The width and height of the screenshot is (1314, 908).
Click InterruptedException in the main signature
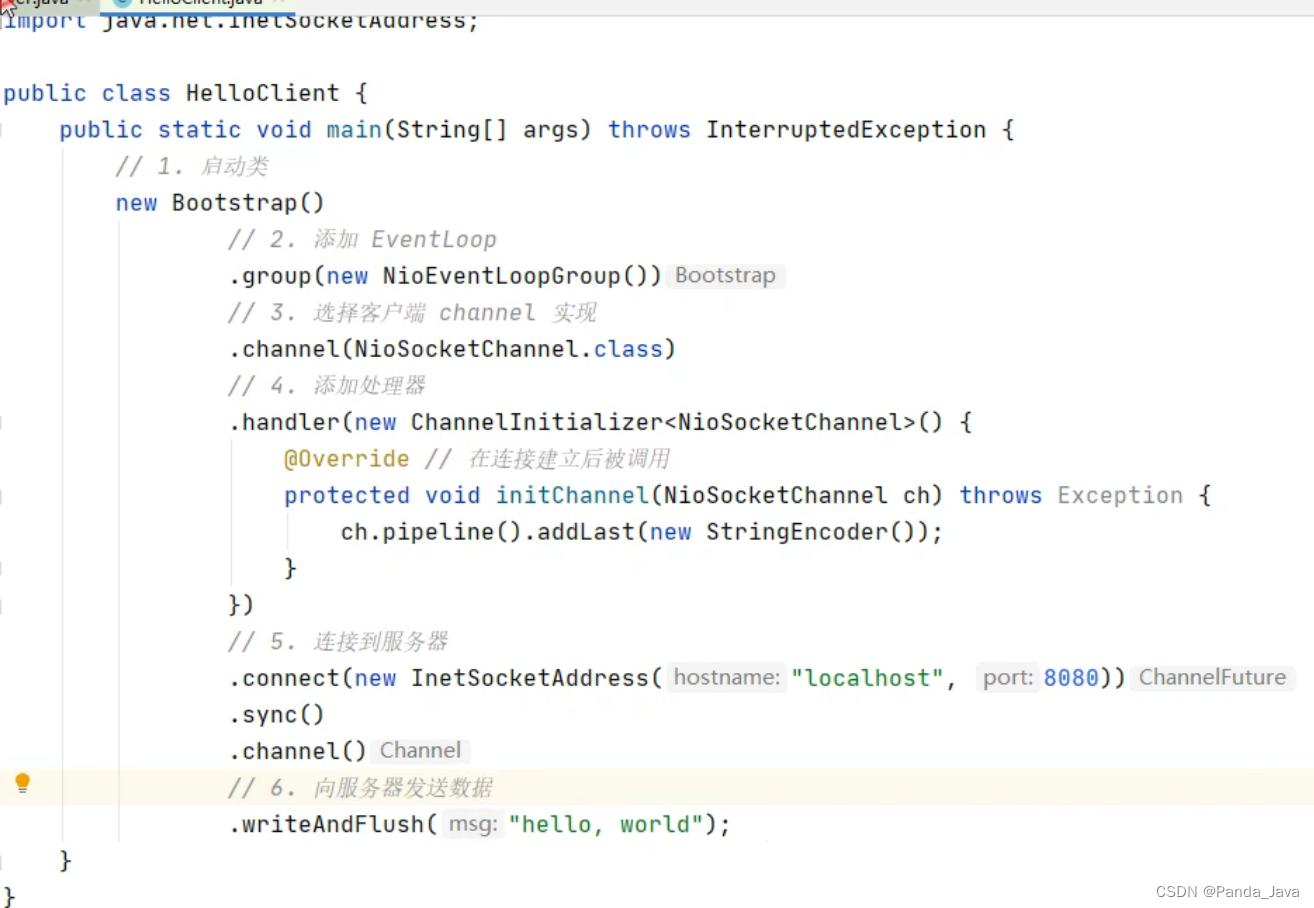click(846, 130)
